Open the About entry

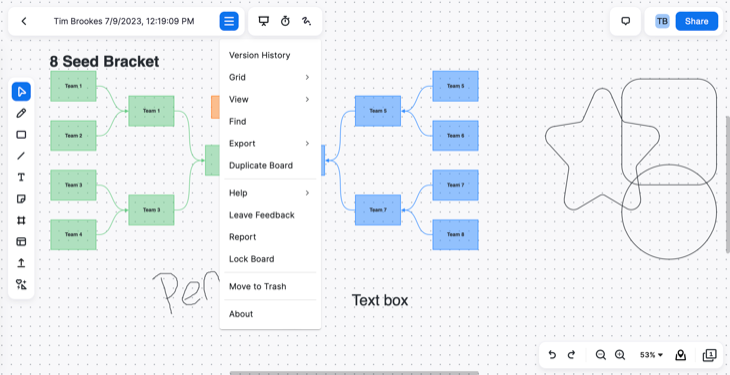tap(270, 314)
